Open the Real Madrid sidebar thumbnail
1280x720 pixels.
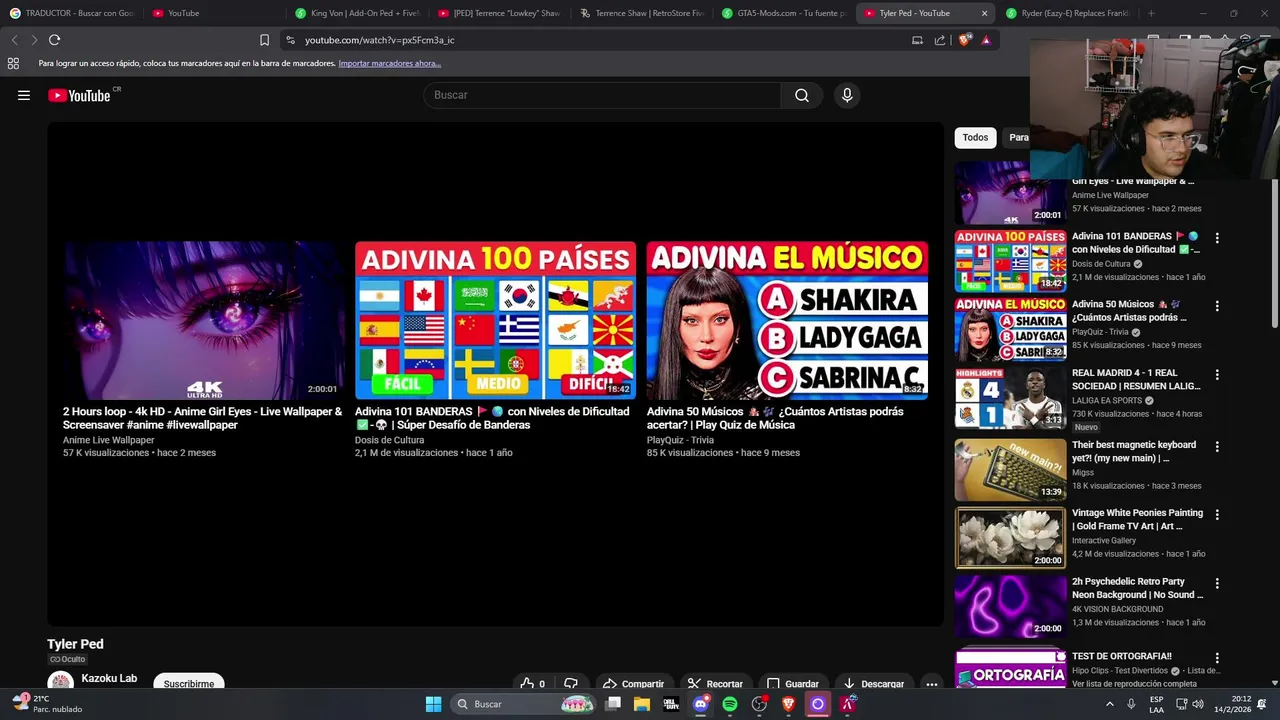[1010, 398]
